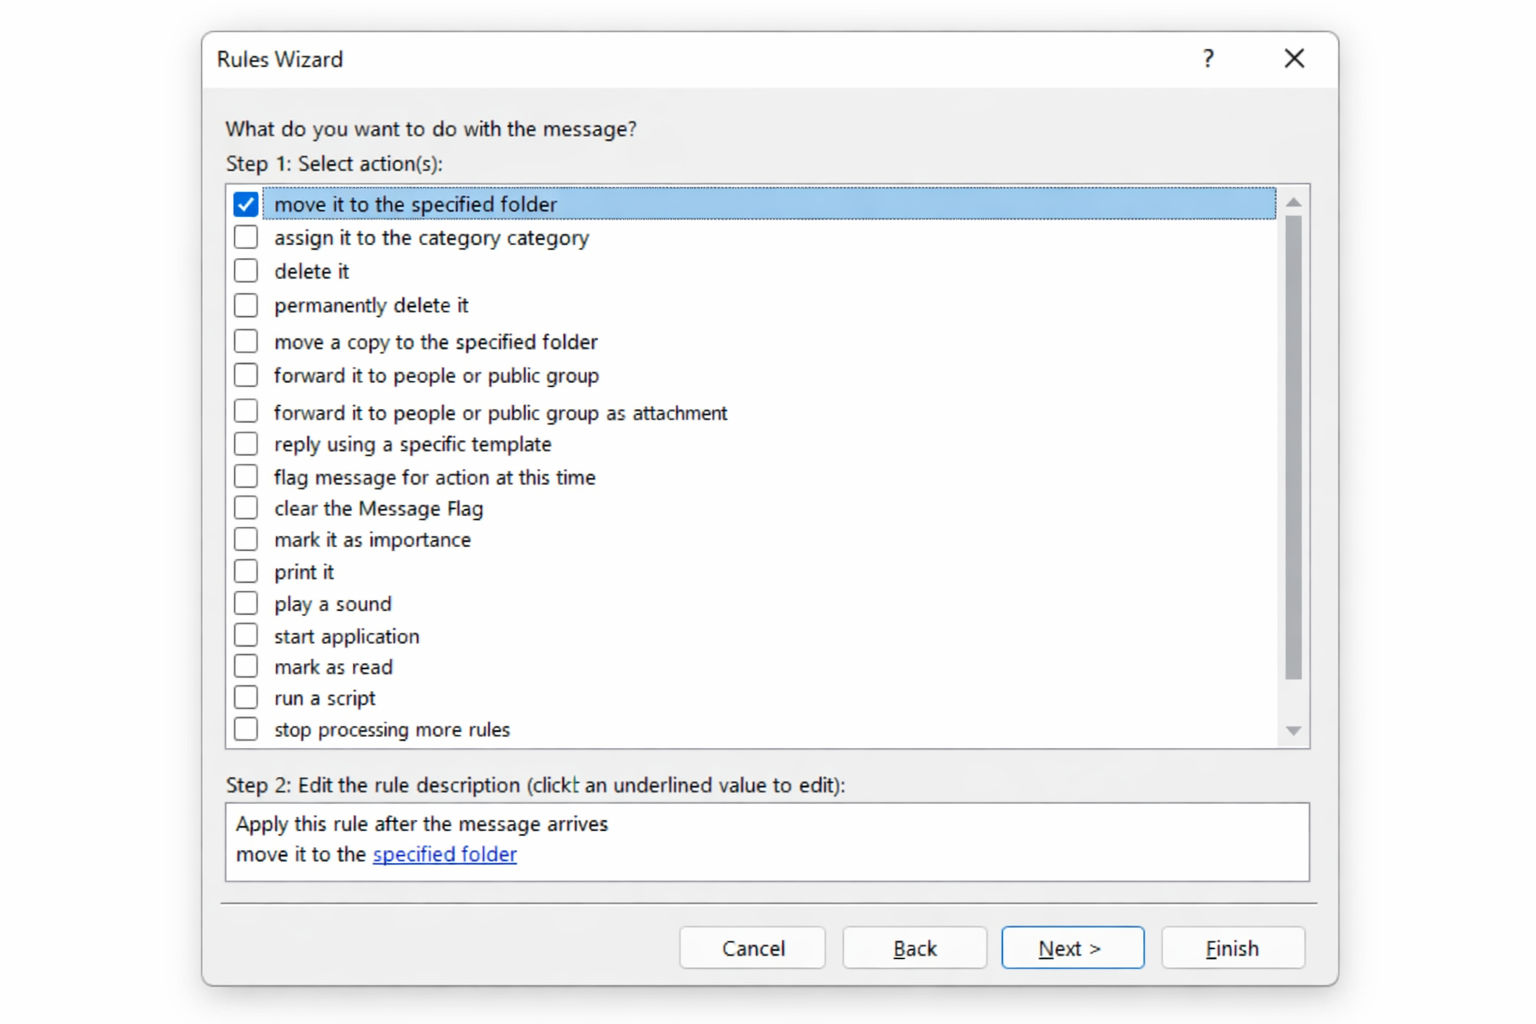Enable 'start application'
The image size is (1536, 1024).
click(245, 634)
